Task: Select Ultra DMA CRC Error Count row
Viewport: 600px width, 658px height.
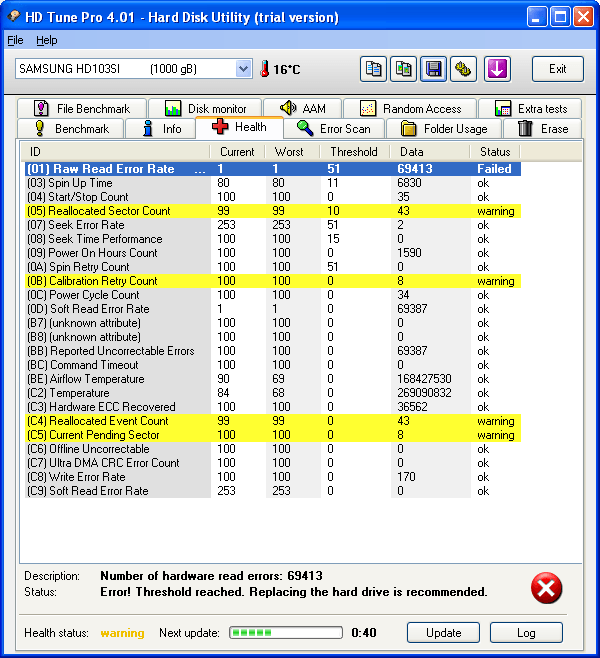Action: (273, 463)
